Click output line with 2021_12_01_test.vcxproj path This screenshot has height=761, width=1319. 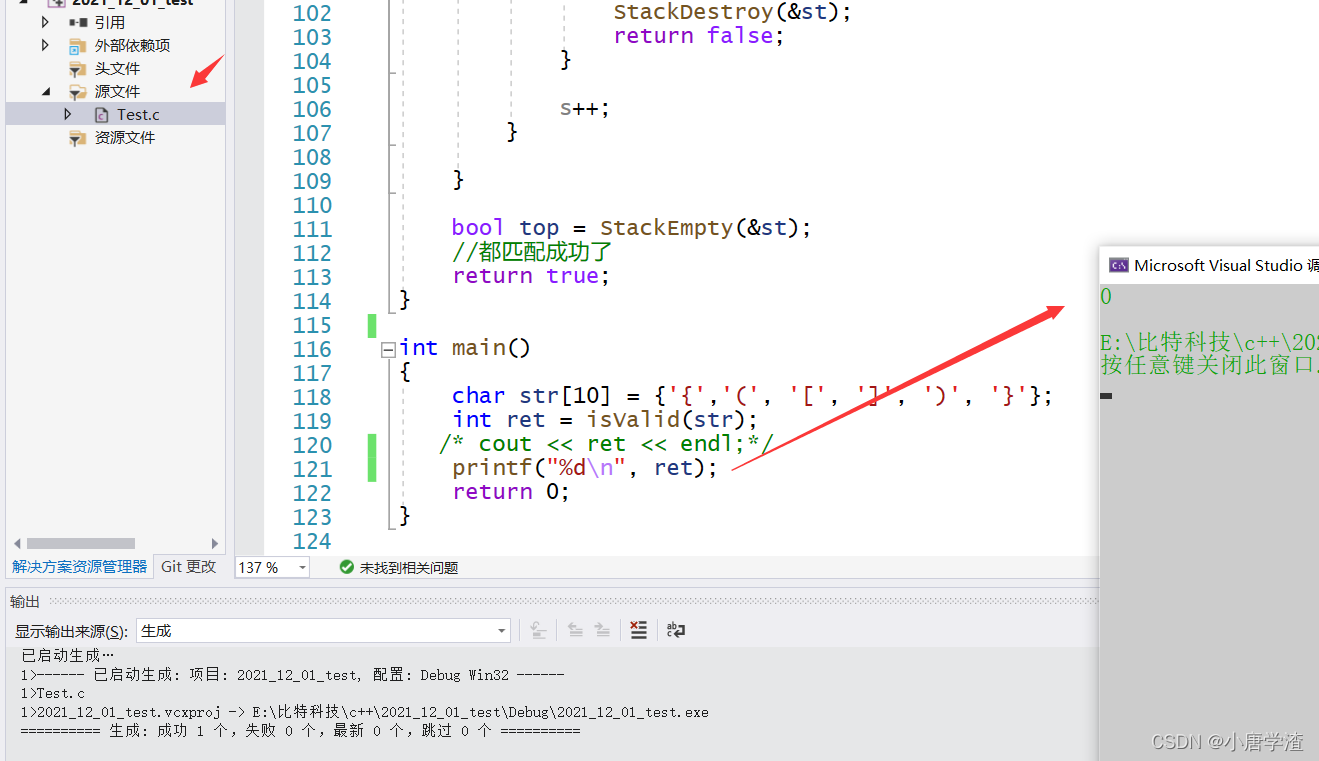365,713
